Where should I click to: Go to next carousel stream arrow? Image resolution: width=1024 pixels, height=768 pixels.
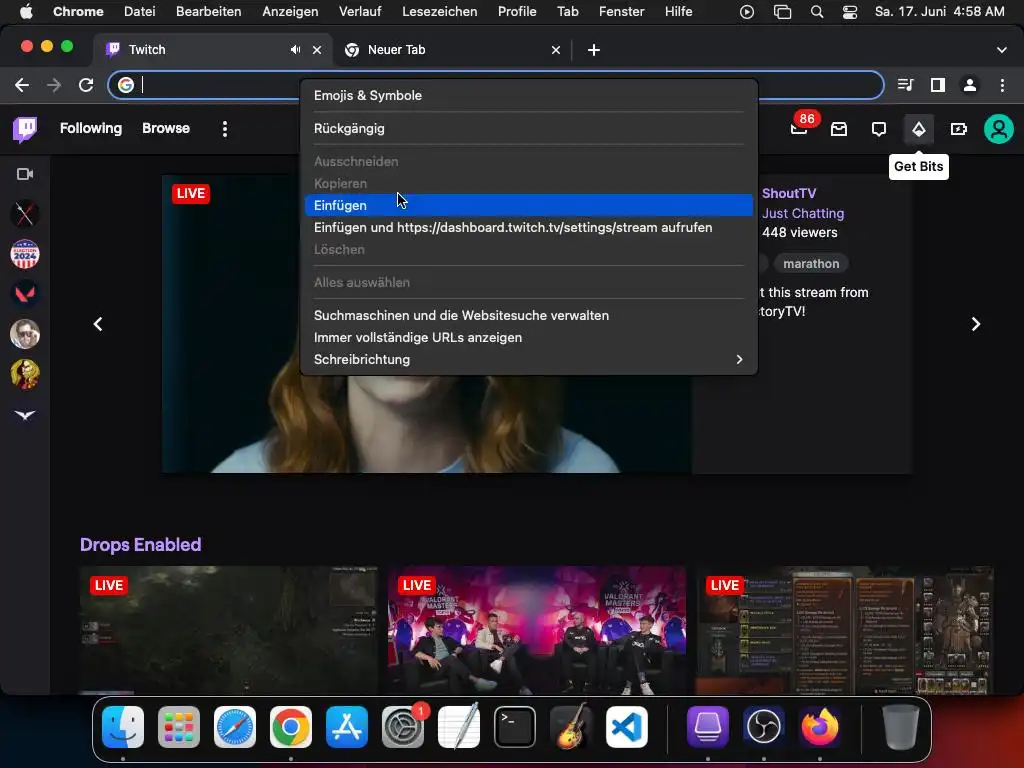(976, 324)
